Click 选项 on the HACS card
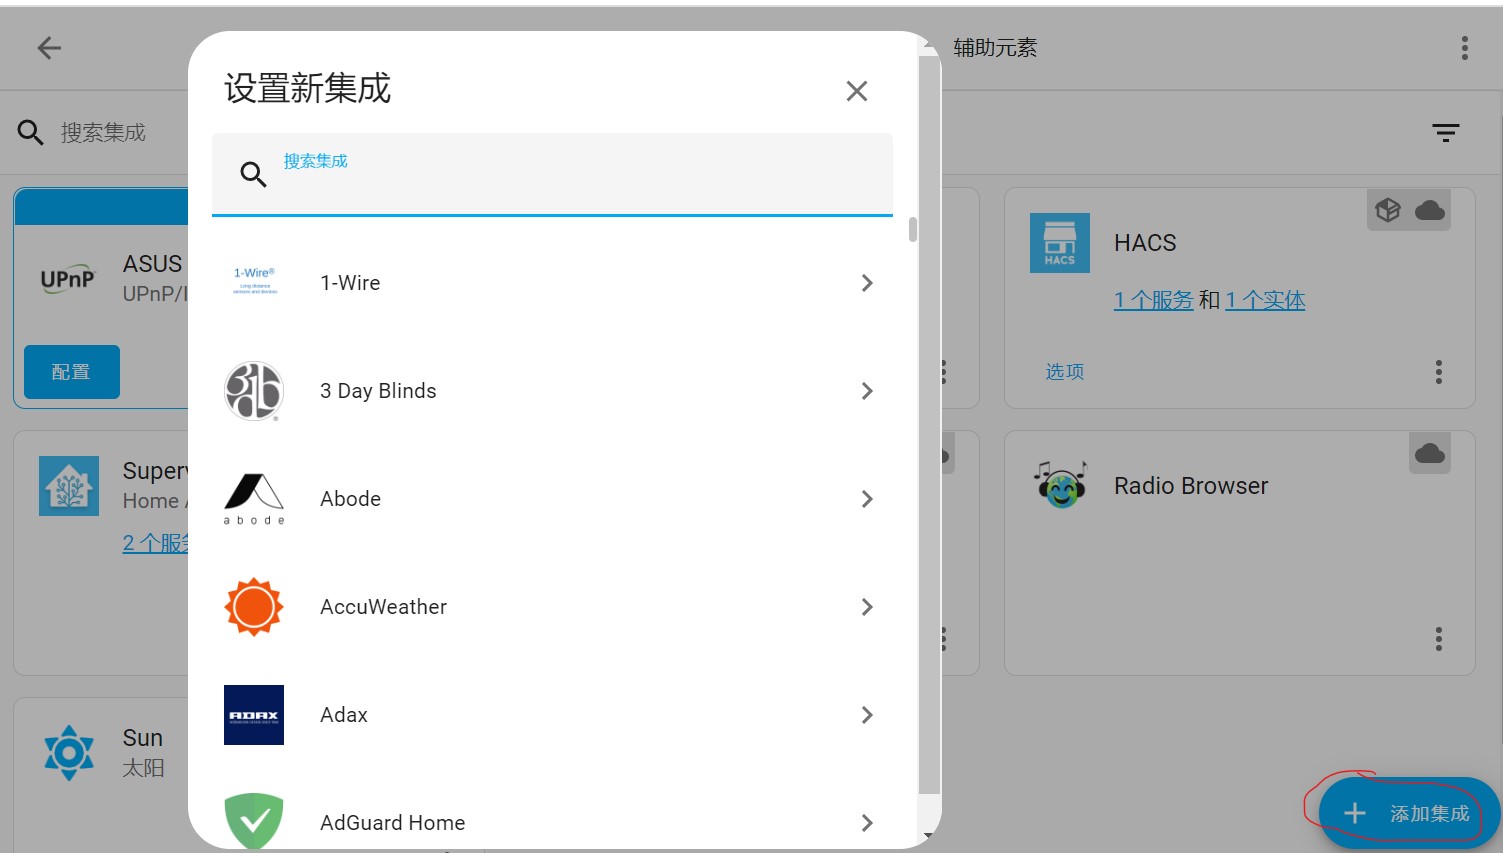Image resolution: width=1503 pixels, height=853 pixels. [1065, 372]
